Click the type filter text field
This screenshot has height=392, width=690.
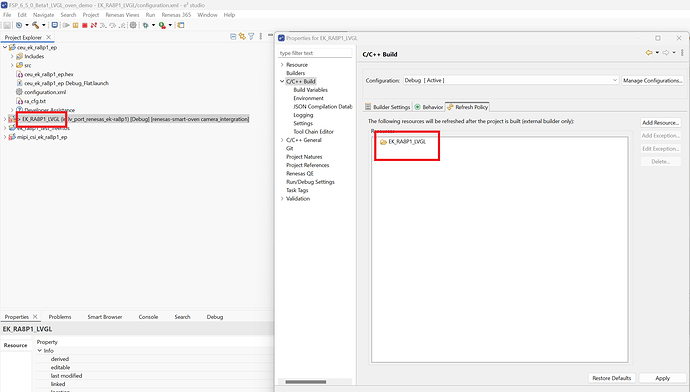(x=315, y=53)
